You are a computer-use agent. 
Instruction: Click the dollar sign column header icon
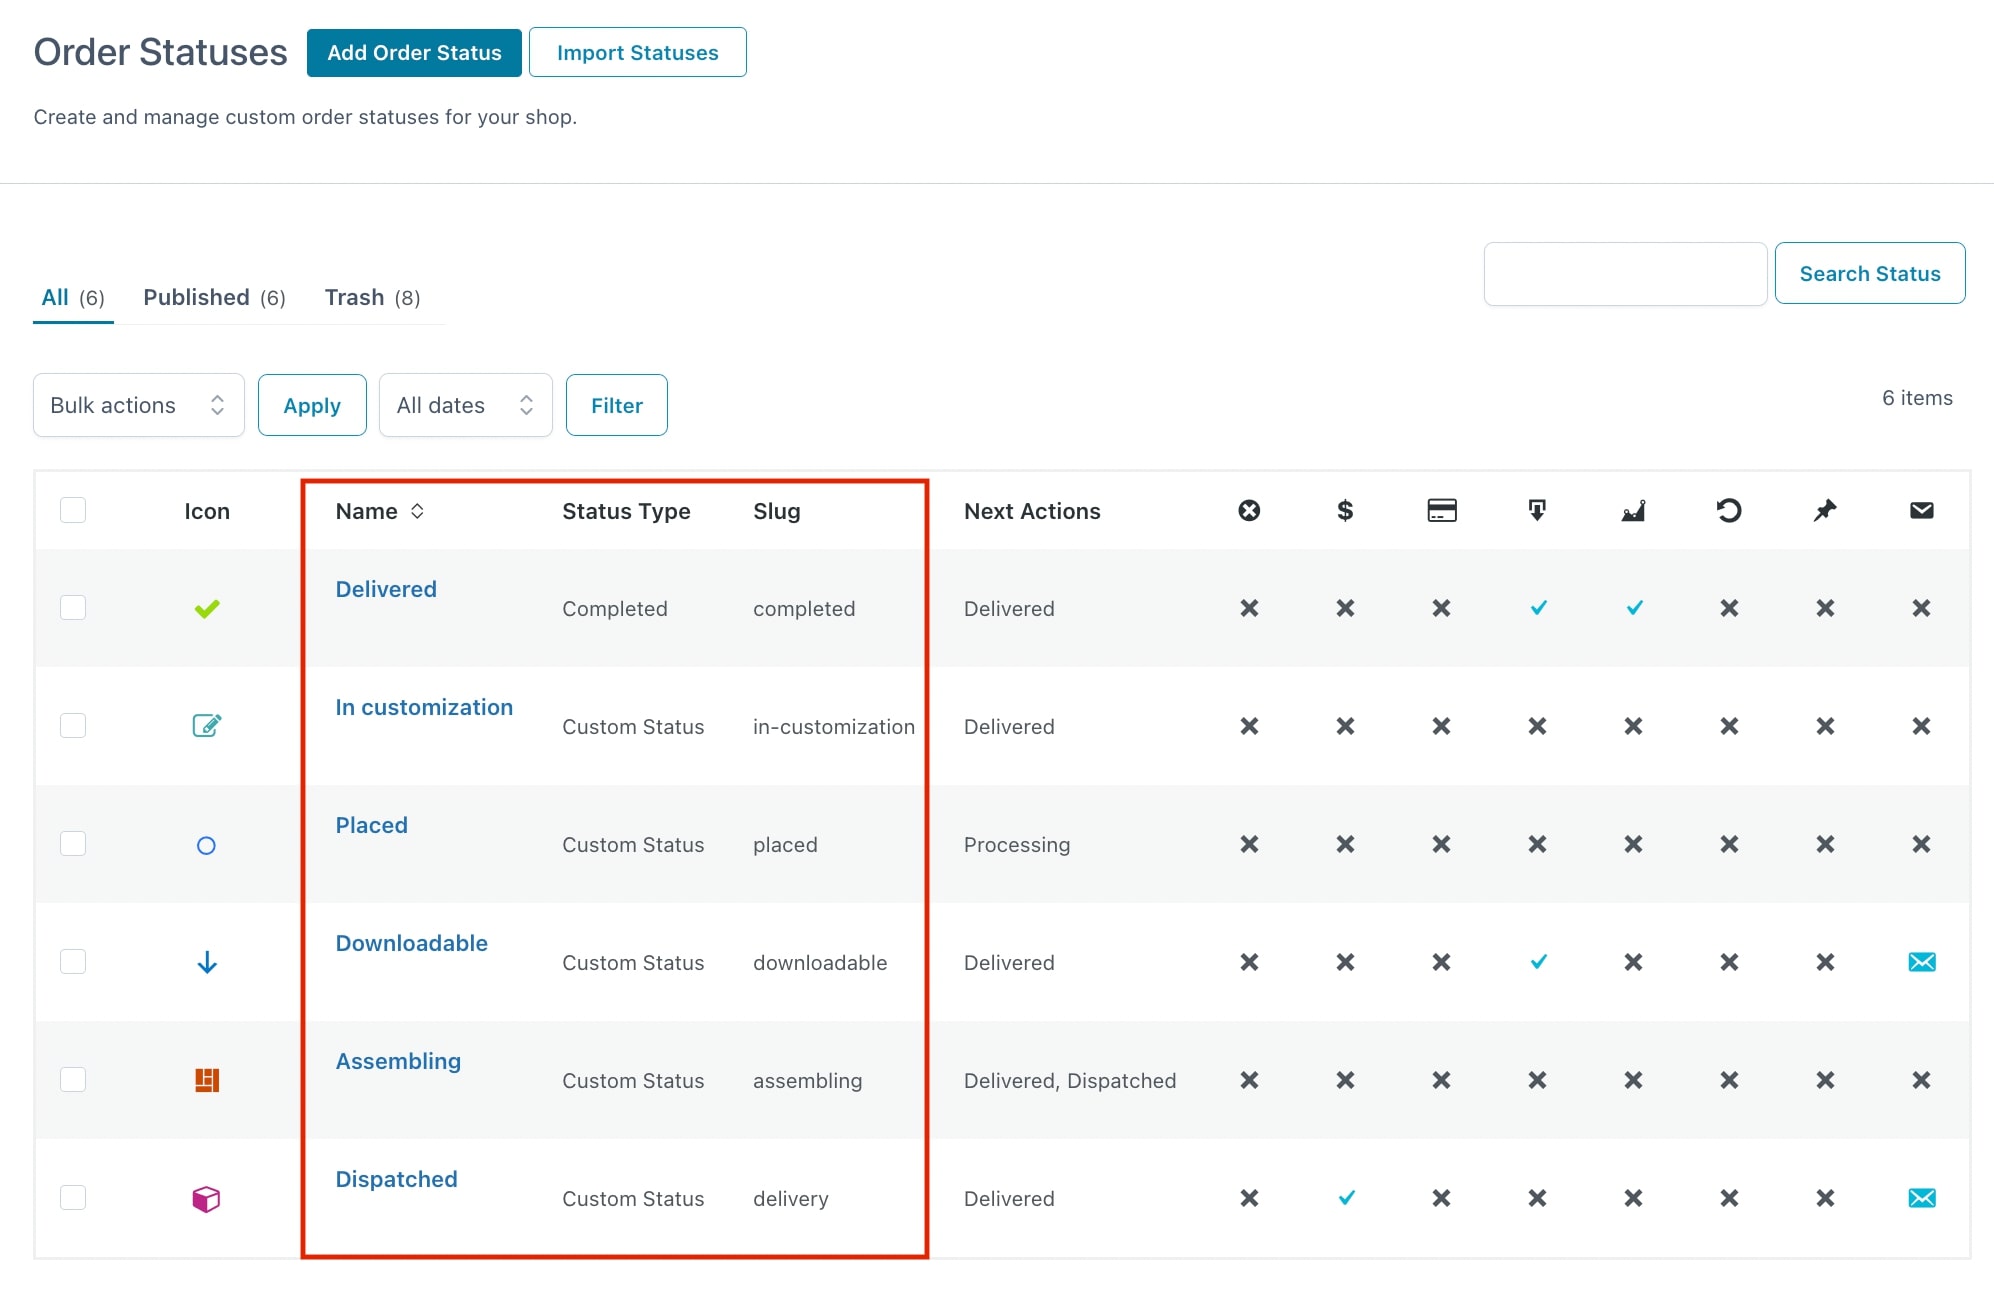[x=1345, y=511]
